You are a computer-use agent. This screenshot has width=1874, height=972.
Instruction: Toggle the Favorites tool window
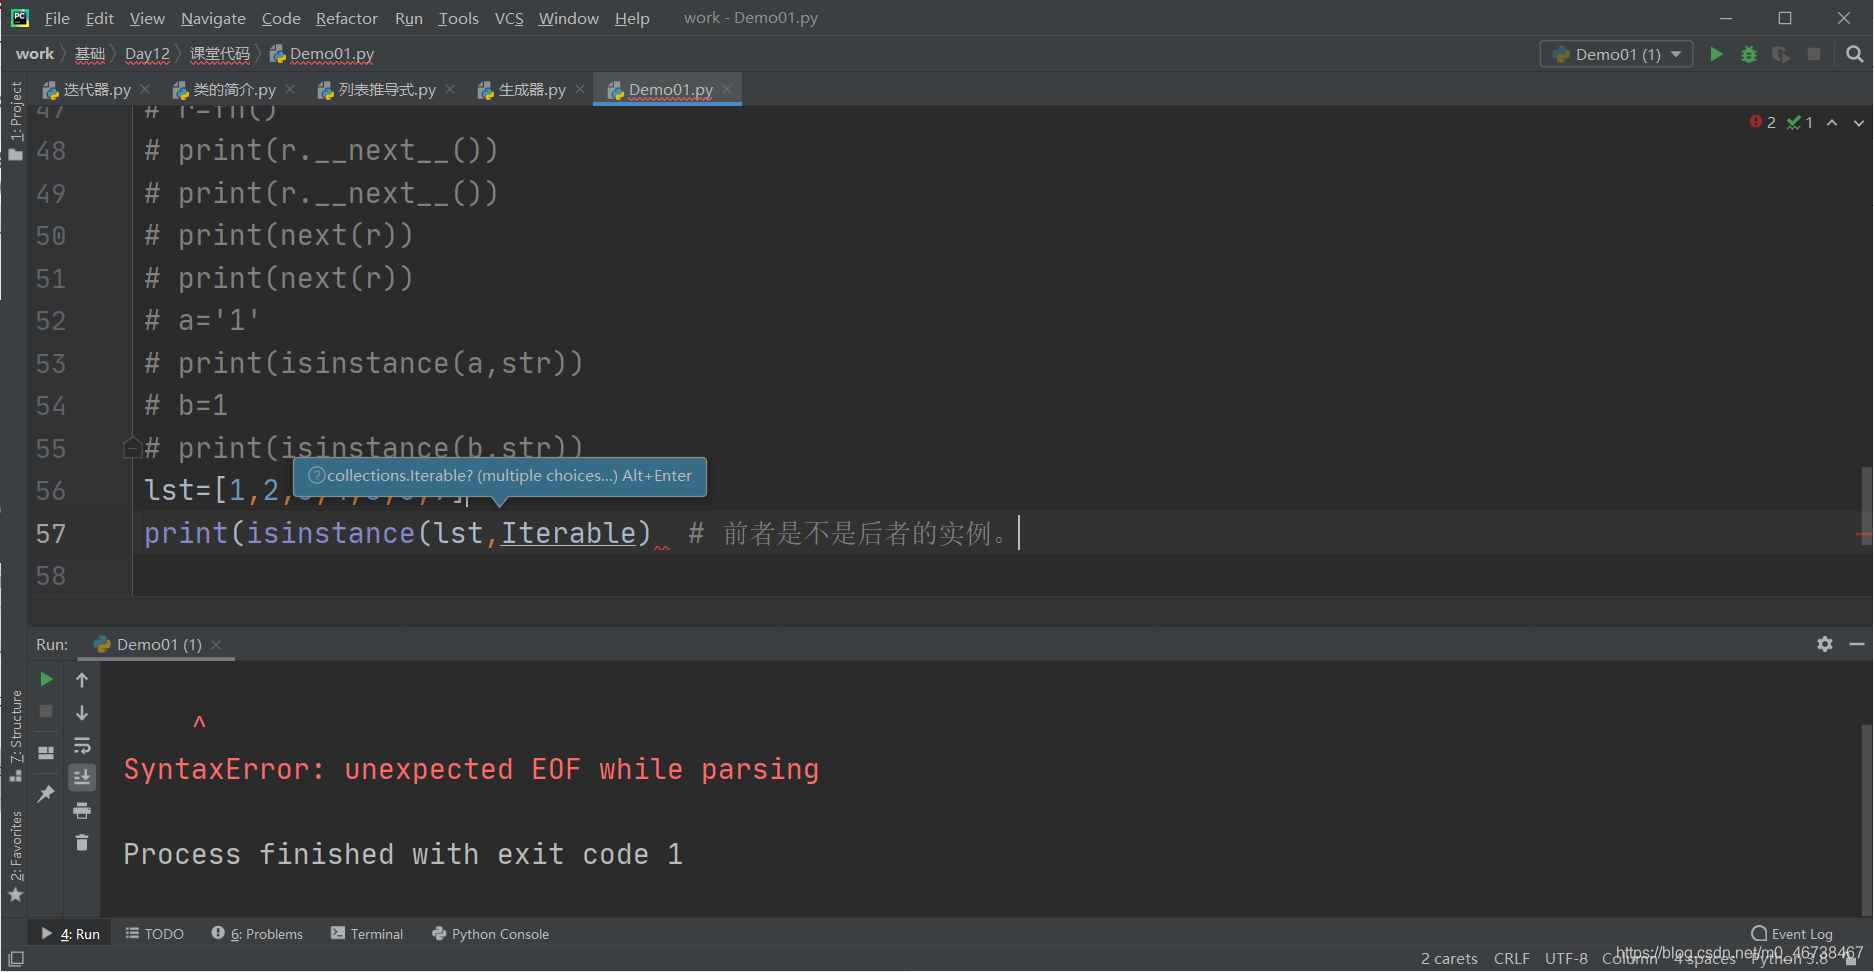tap(15, 856)
